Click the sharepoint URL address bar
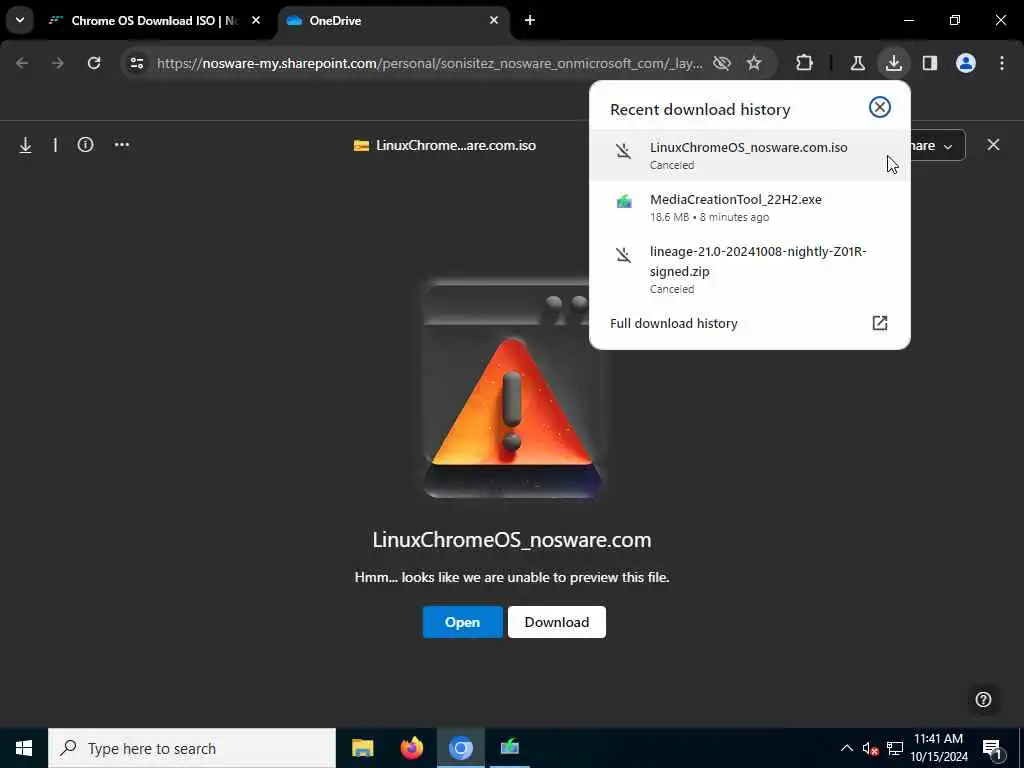Screen dimensions: 1024x768 pyautogui.click(x=430, y=63)
